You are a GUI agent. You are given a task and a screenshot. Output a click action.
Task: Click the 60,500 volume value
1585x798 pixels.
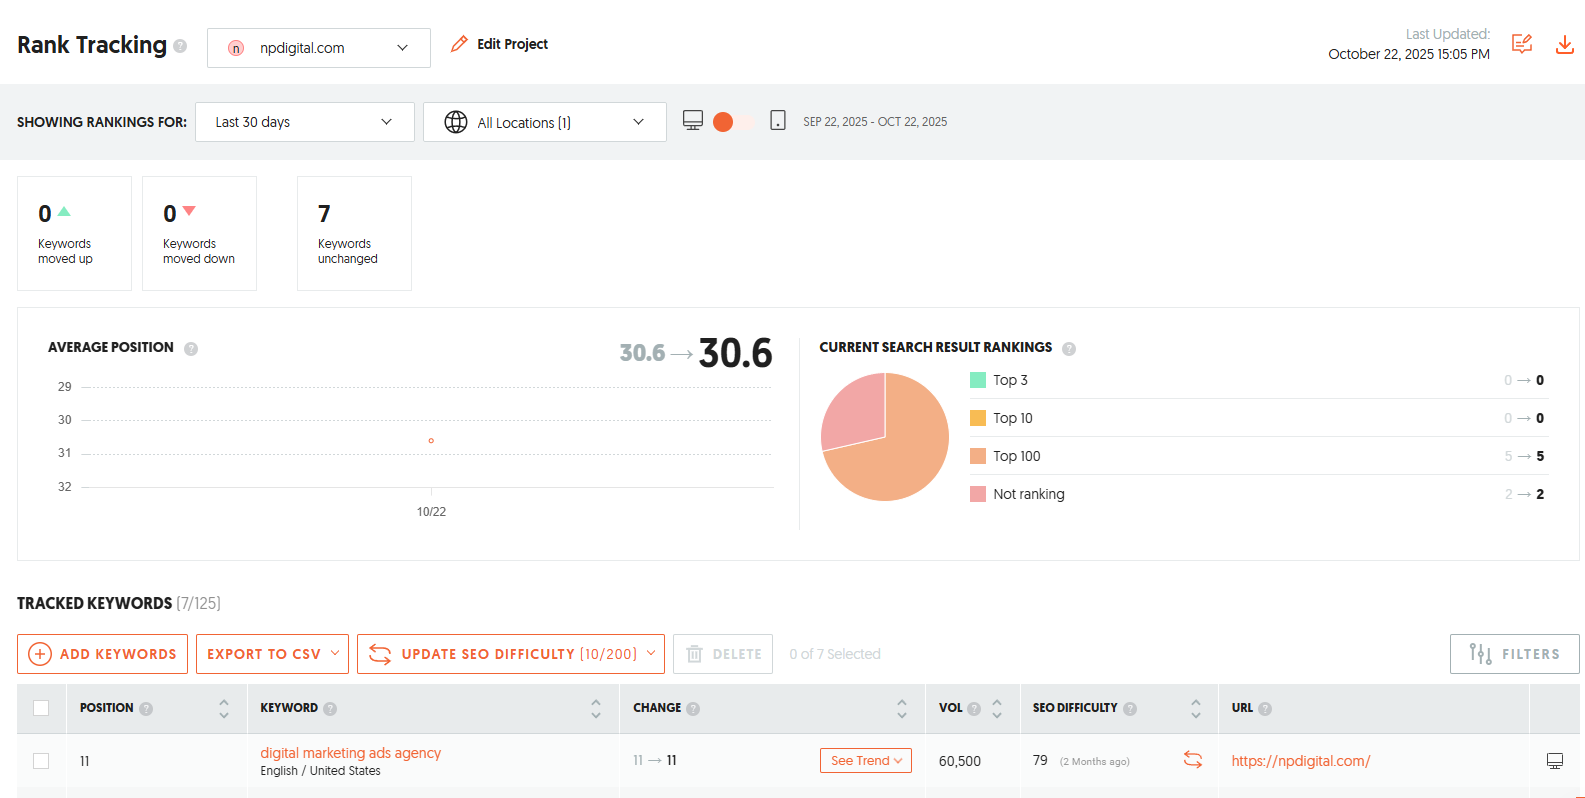click(960, 761)
